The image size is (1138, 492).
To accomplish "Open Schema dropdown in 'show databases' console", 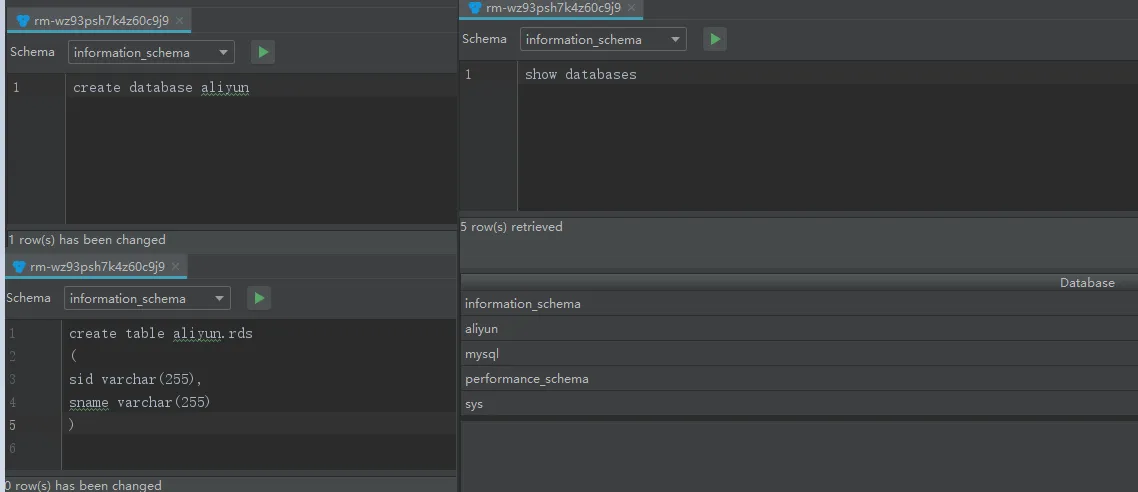I will click(x=603, y=39).
